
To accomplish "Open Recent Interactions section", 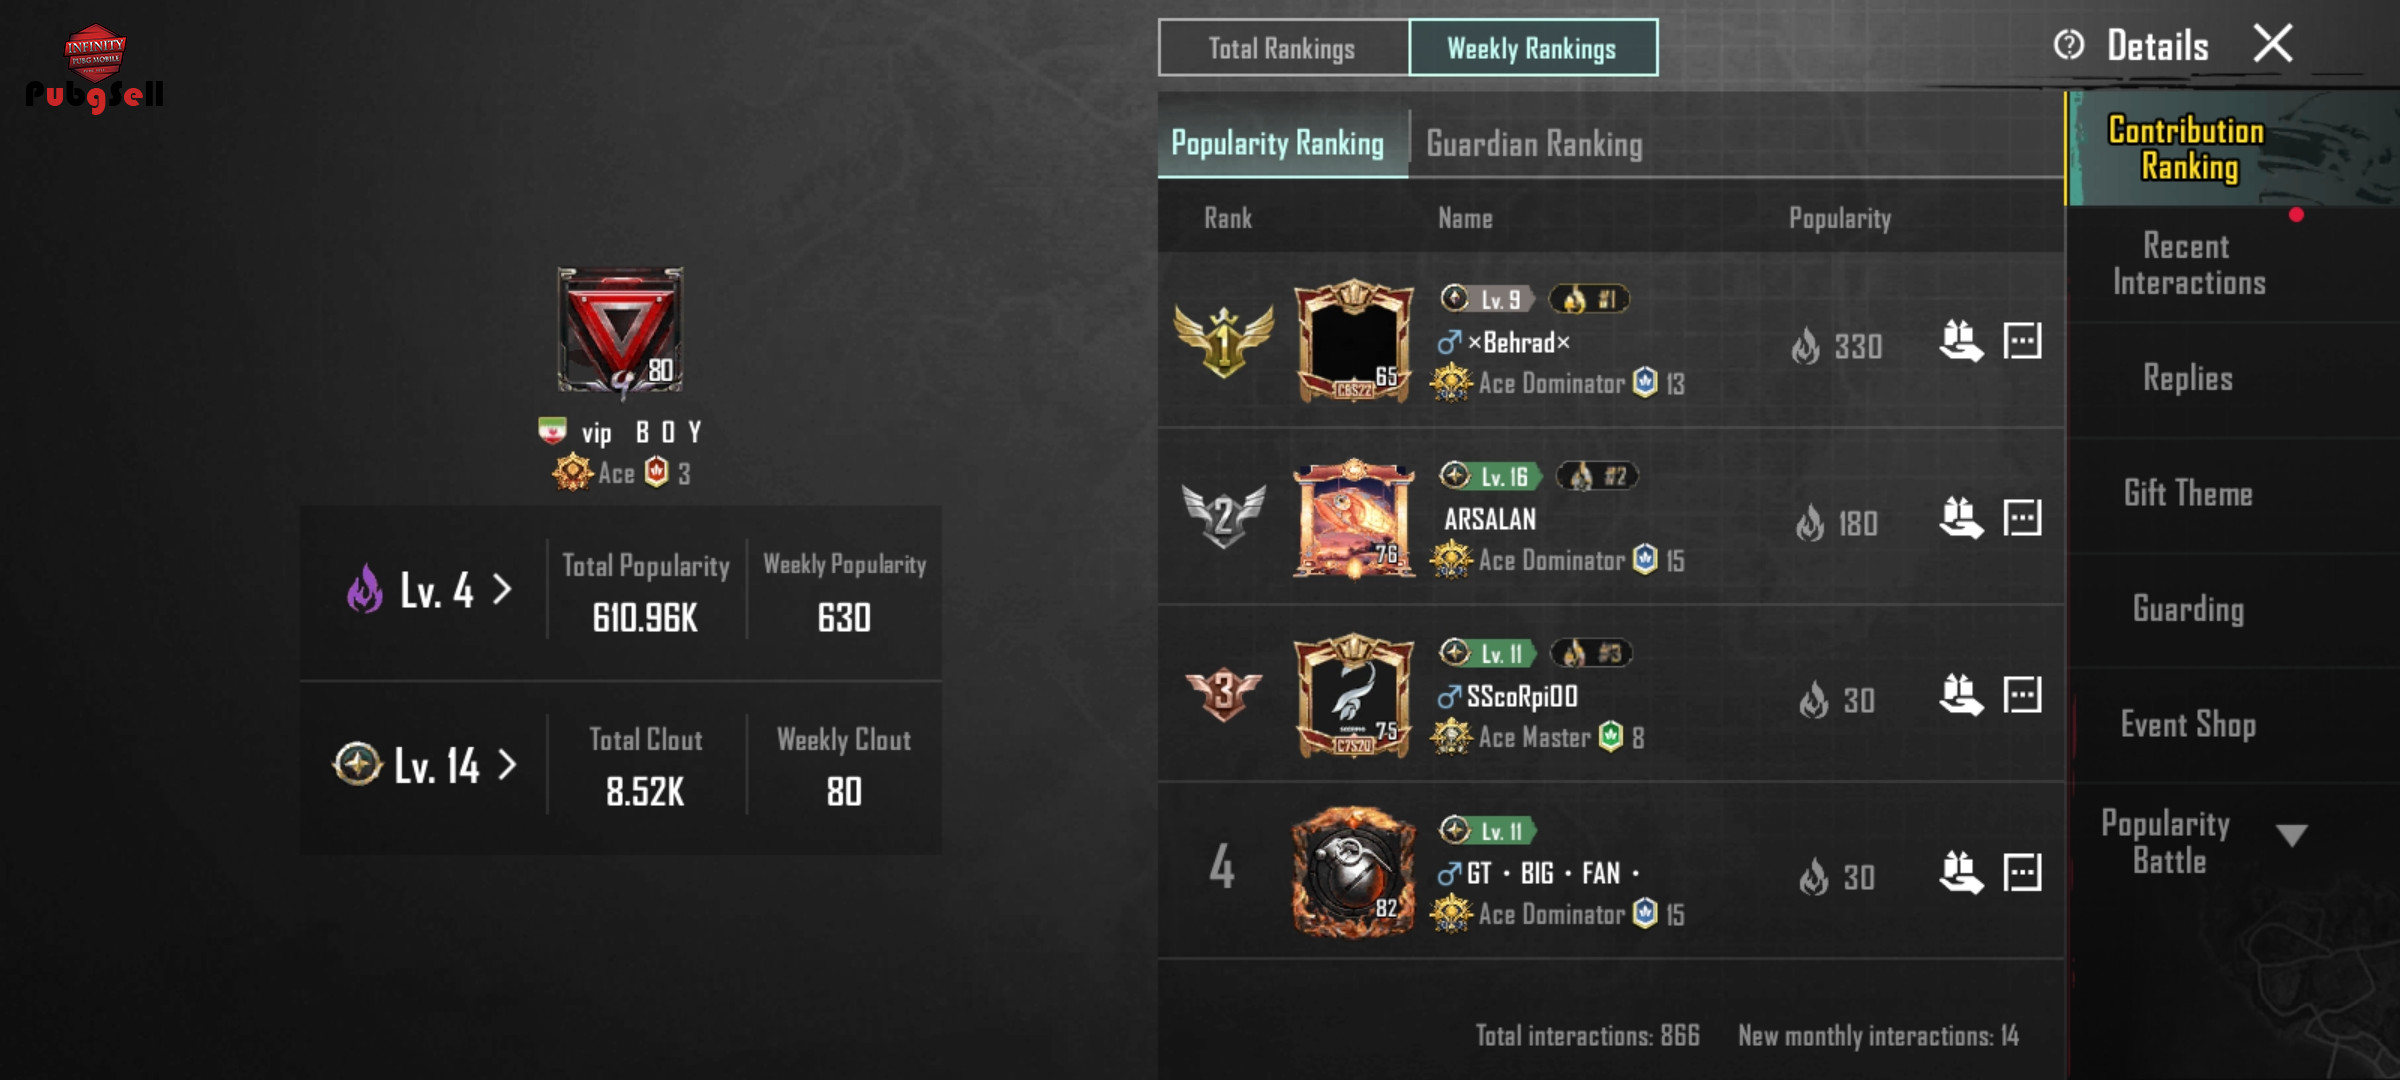I will point(2189,264).
